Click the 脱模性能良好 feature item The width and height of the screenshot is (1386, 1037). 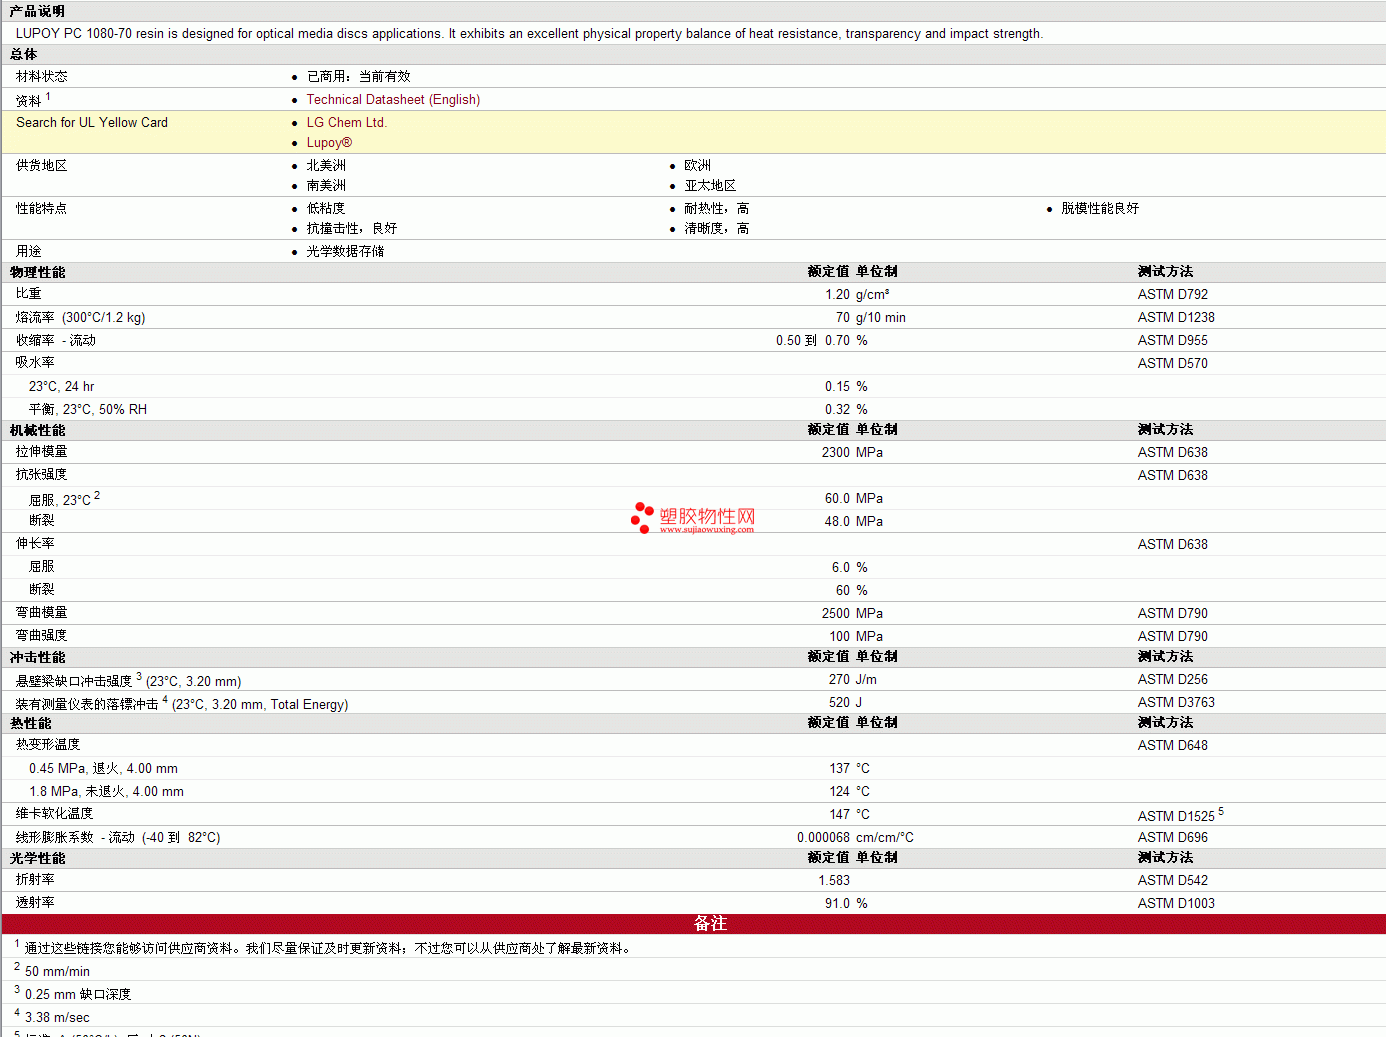[x=1100, y=209]
